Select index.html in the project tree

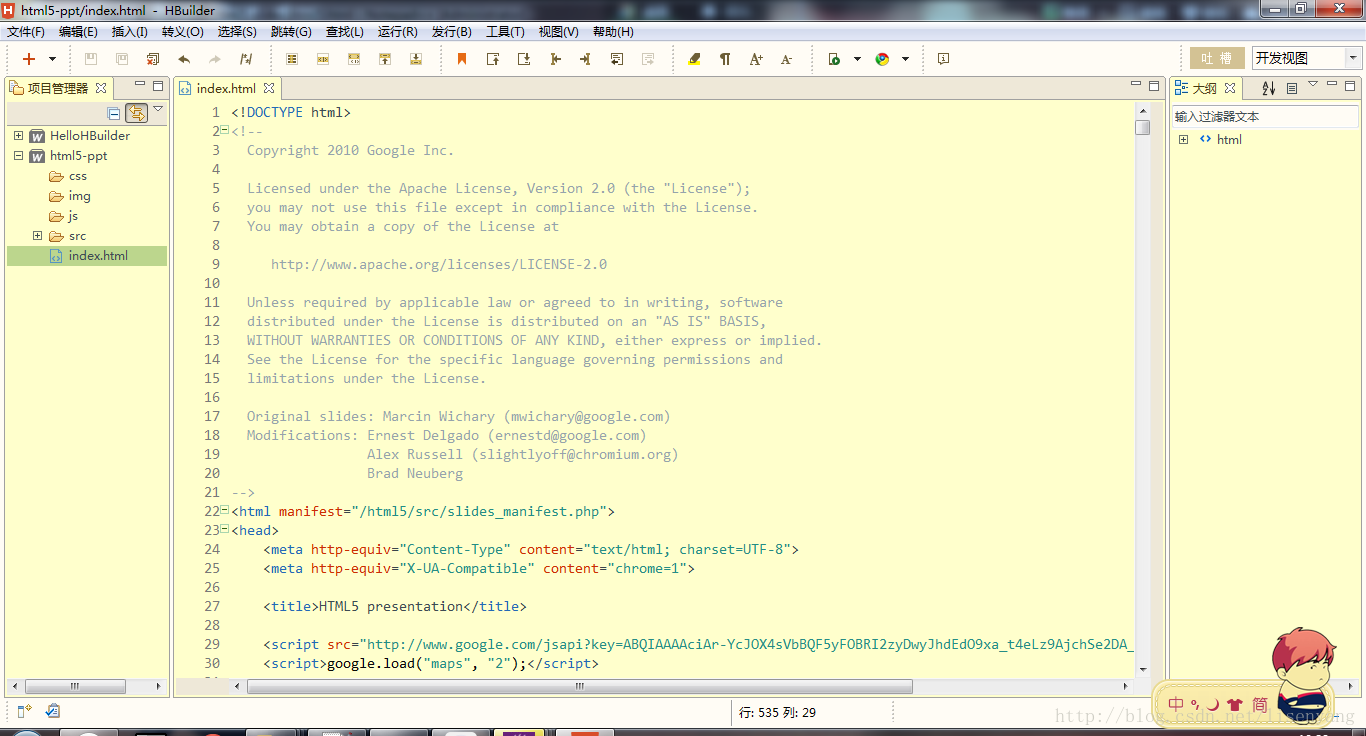[x=87, y=256]
